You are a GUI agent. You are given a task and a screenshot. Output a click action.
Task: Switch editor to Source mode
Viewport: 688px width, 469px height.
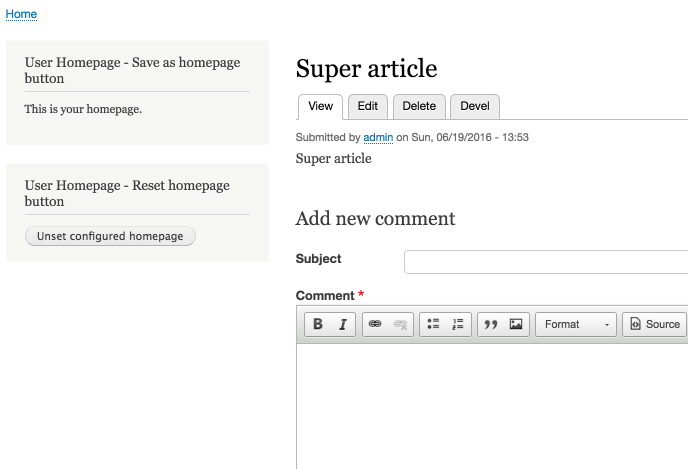(655, 324)
